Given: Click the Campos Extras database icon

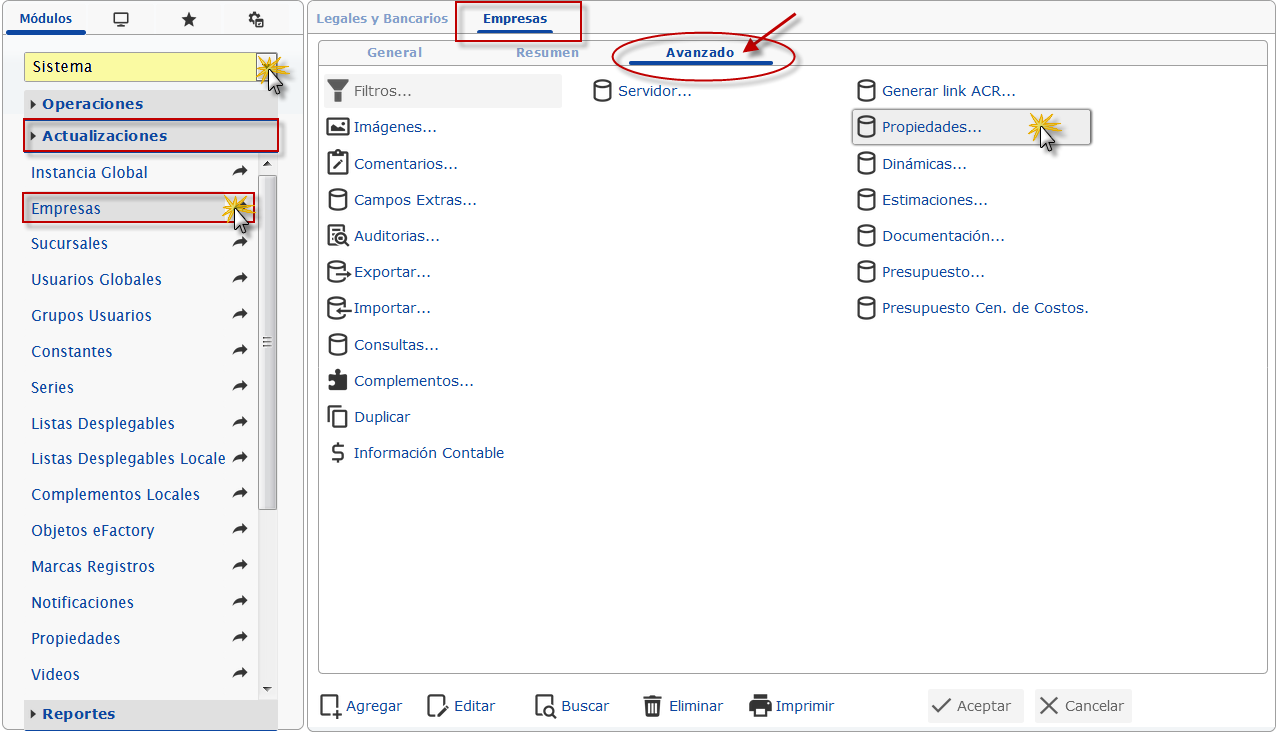Looking at the screenshot, I should tap(338, 200).
